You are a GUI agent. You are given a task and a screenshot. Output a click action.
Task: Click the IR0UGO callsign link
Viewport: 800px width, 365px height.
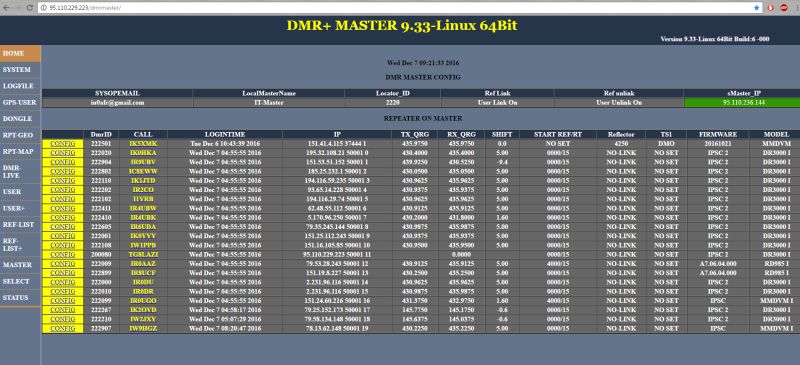(143, 301)
